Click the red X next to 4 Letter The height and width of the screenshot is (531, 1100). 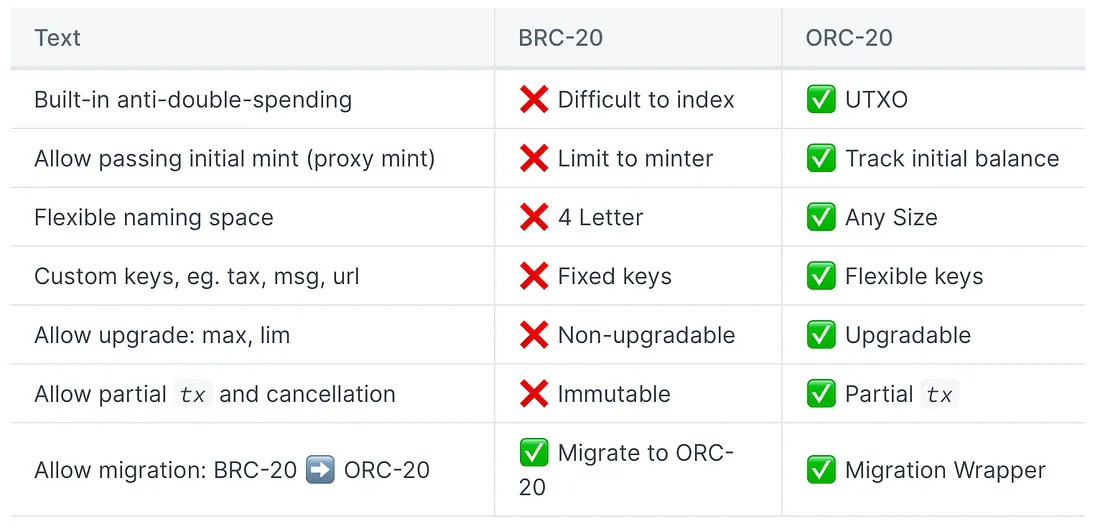[x=533, y=217]
